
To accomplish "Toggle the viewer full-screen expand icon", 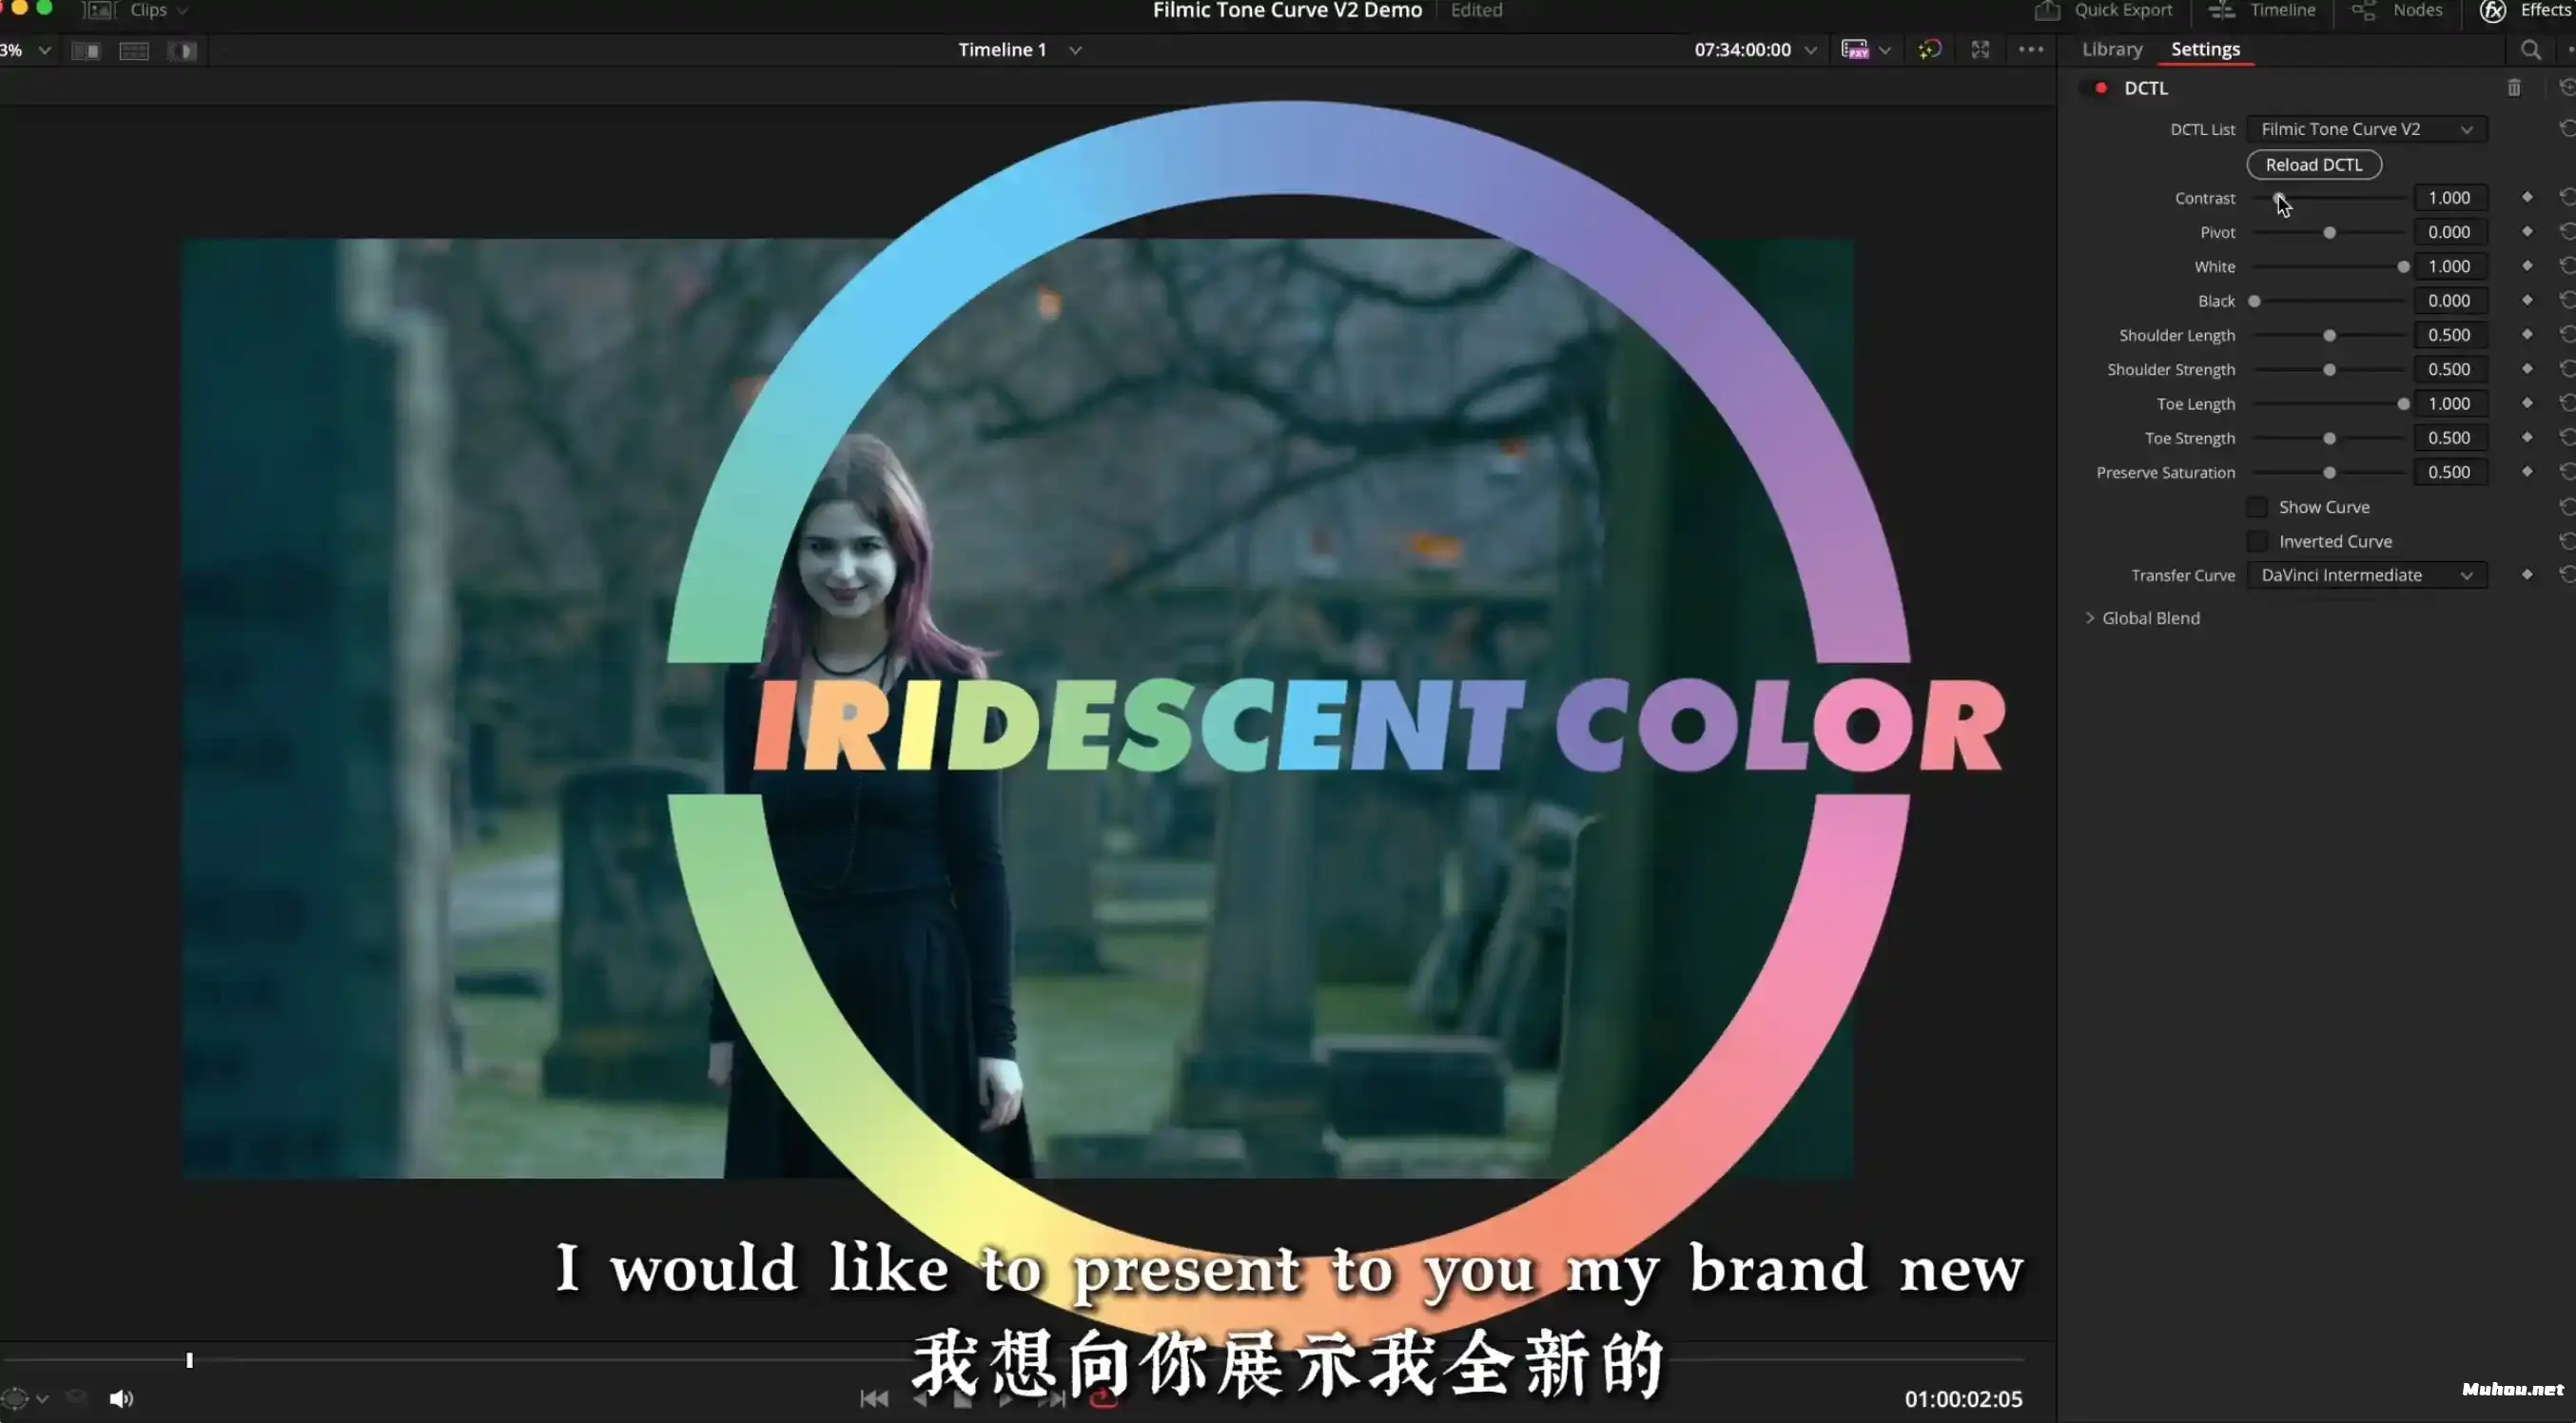I will 1980,50.
